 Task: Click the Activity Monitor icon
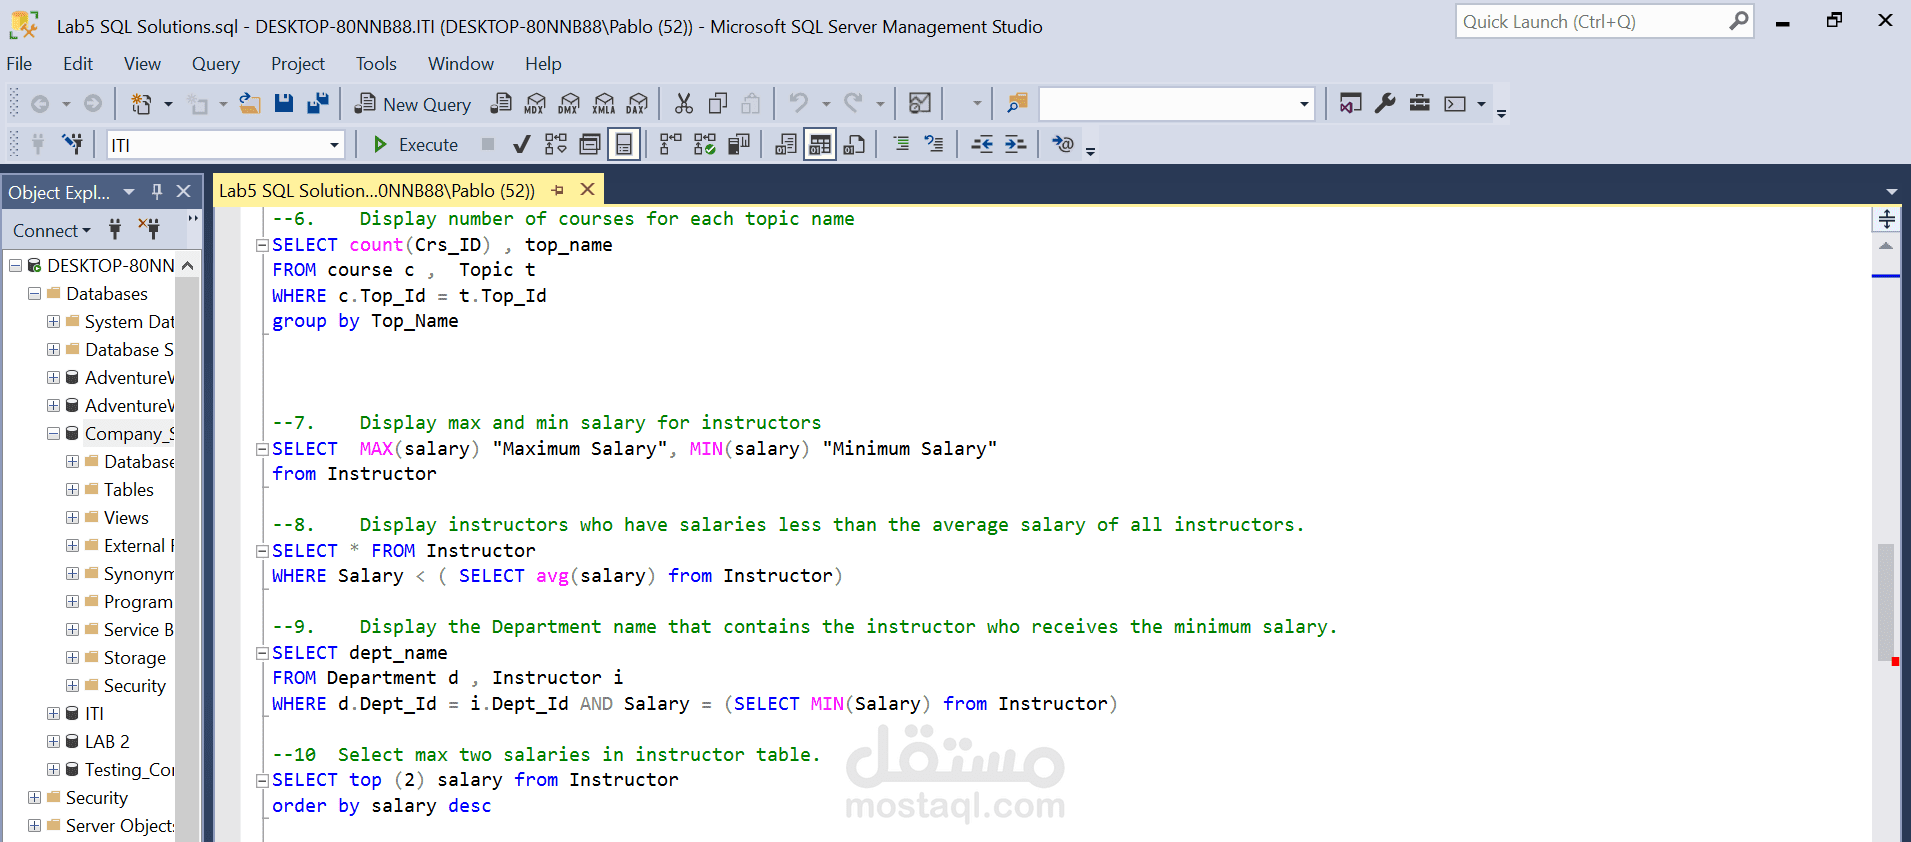tap(920, 104)
